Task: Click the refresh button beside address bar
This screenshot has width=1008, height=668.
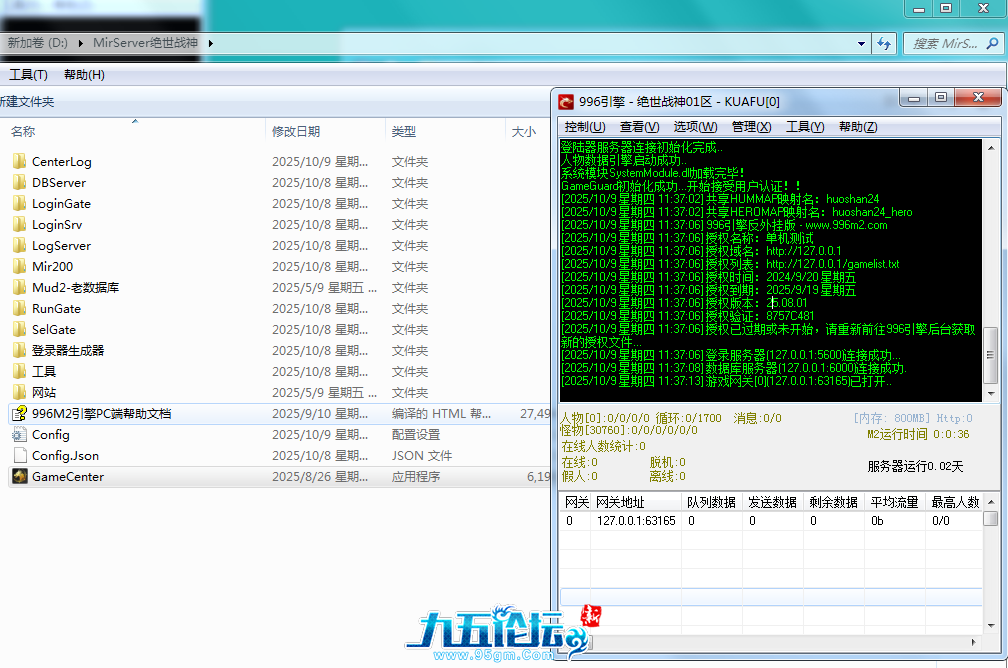Action: tap(883, 44)
